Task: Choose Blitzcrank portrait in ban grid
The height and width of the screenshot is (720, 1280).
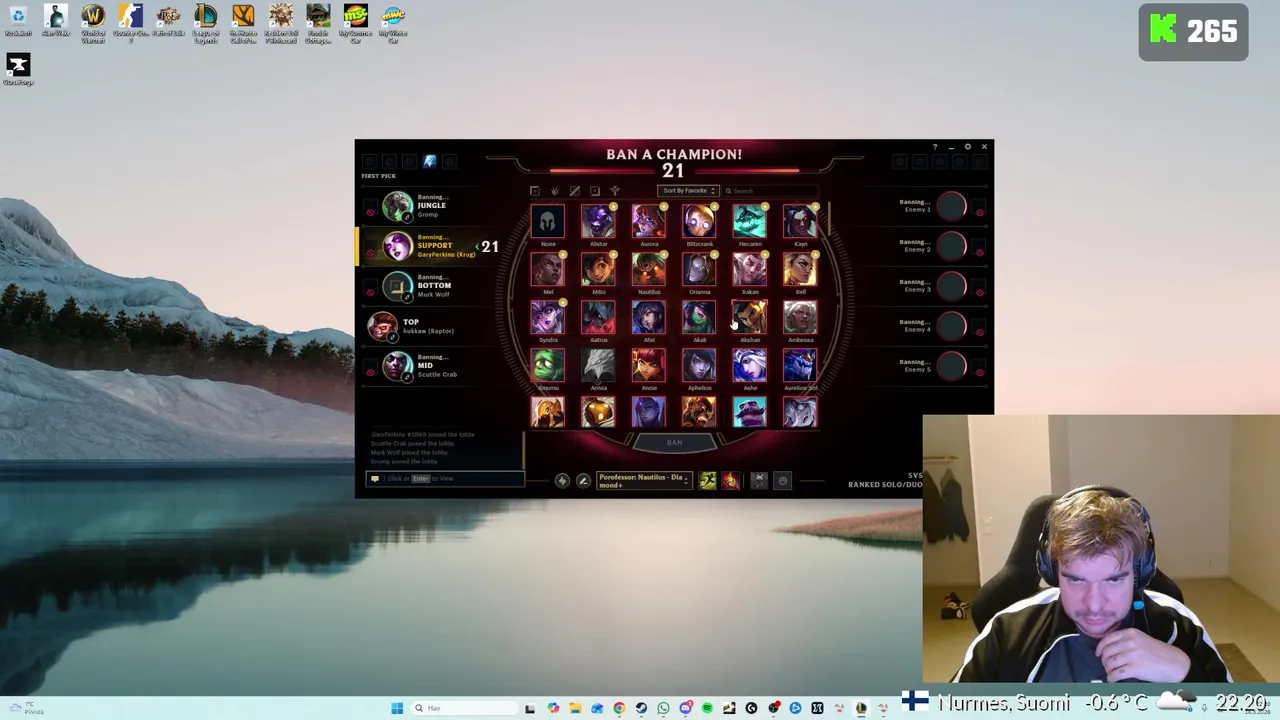Action: pyautogui.click(x=699, y=221)
